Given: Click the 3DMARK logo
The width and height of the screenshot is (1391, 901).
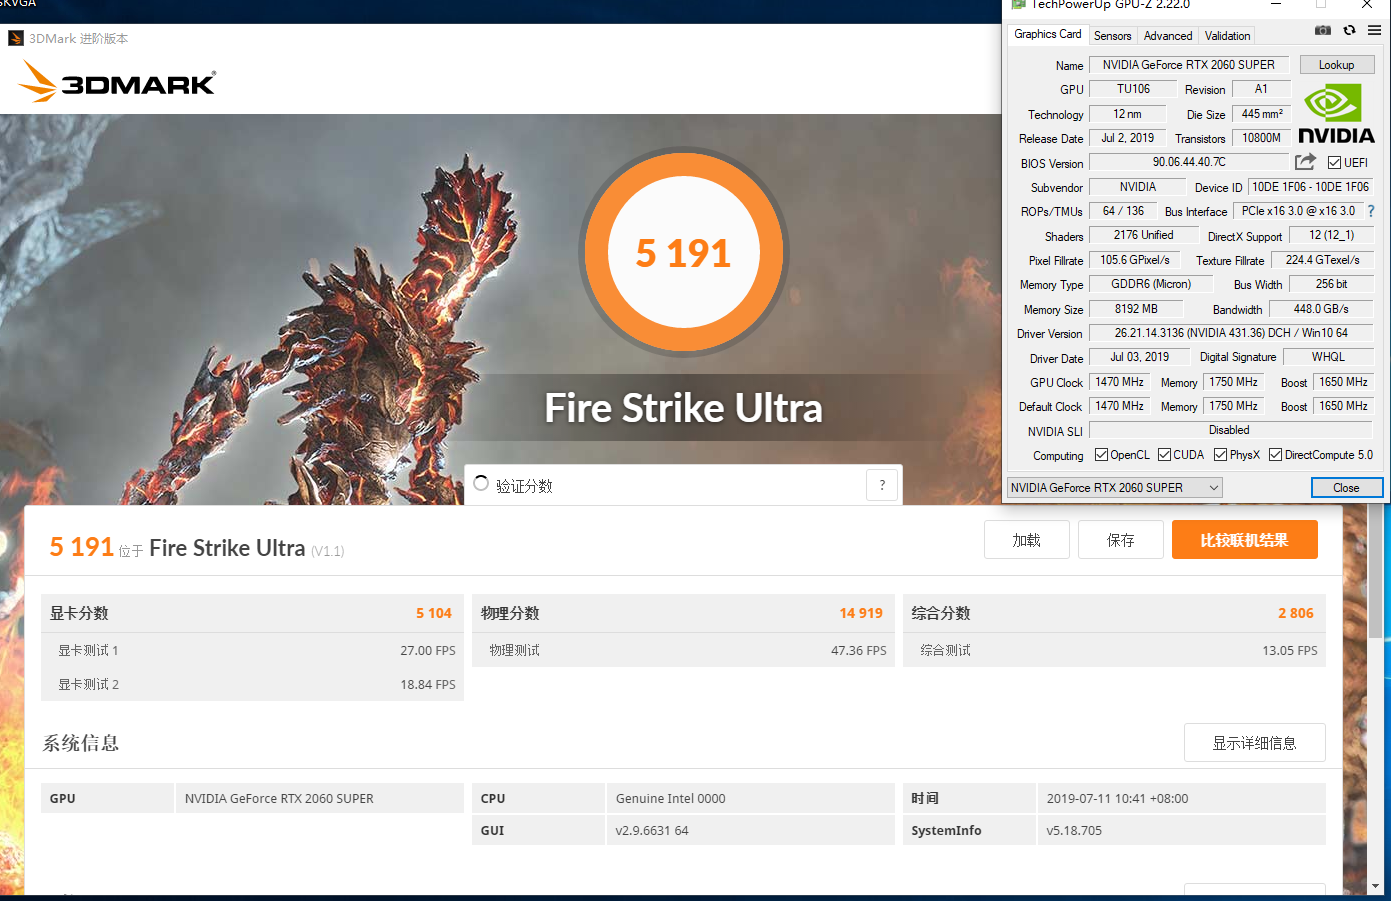Looking at the screenshot, I should tap(117, 81).
